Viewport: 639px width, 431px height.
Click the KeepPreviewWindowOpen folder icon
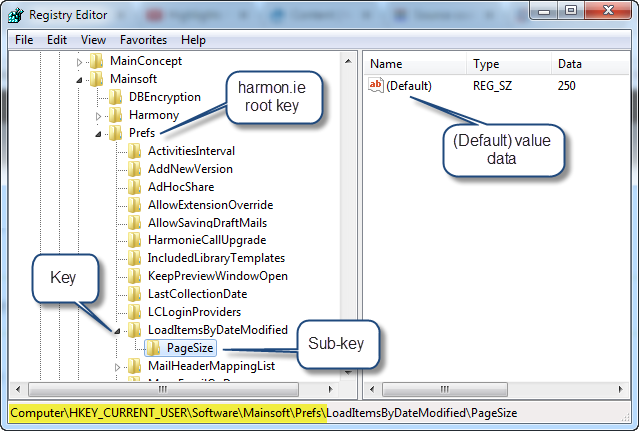[x=134, y=276]
